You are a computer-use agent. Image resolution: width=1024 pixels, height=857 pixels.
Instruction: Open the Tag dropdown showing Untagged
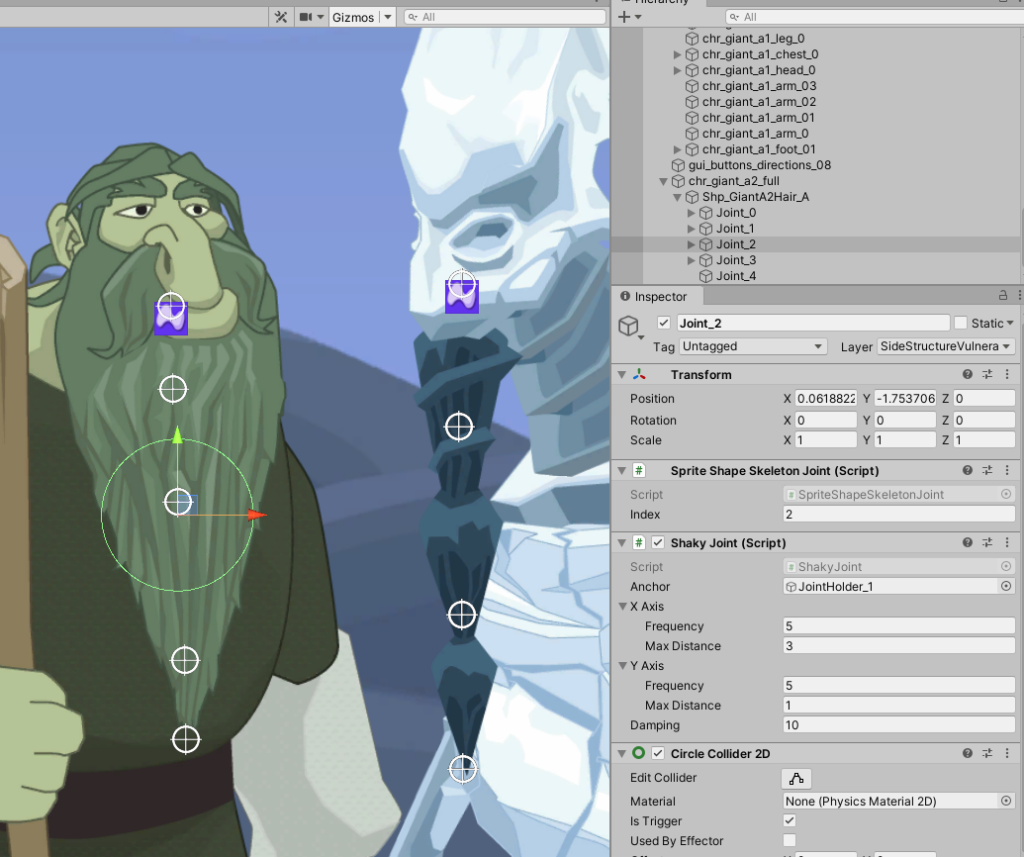pos(752,346)
